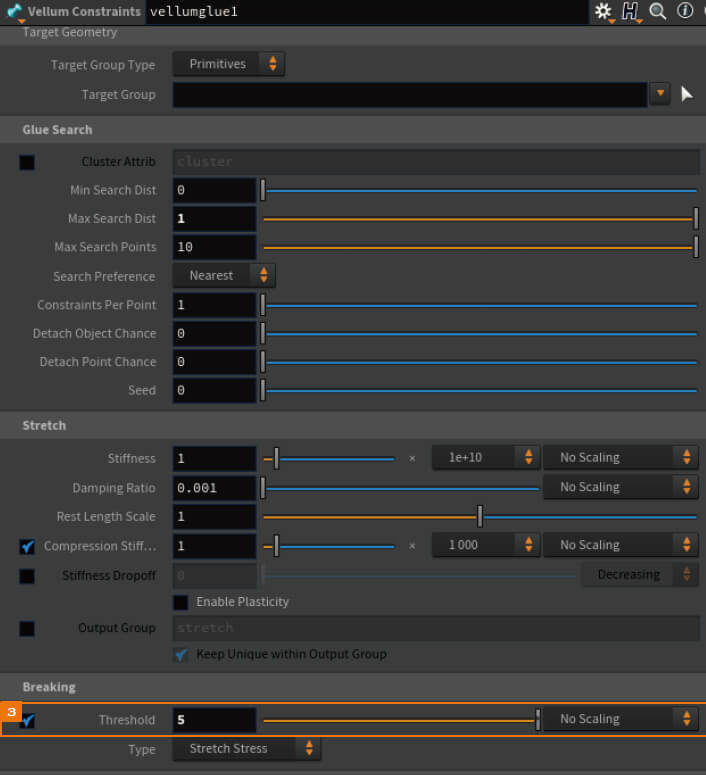The height and width of the screenshot is (775, 706).
Task: Disable the Compression Stiffness checkbox
Action: (x=27, y=546)
